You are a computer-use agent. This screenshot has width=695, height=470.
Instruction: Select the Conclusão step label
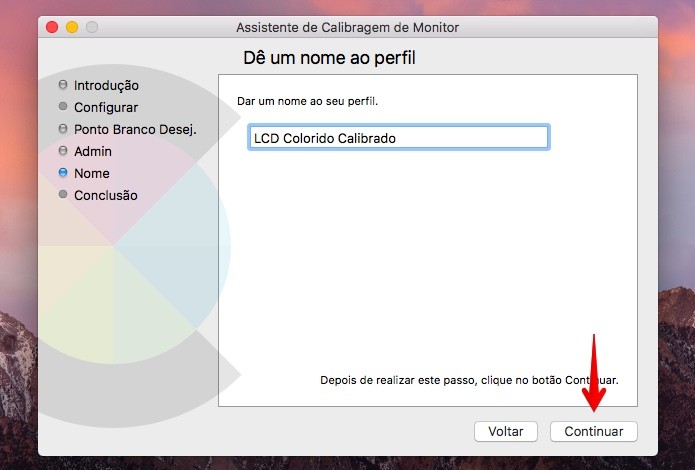105,196
